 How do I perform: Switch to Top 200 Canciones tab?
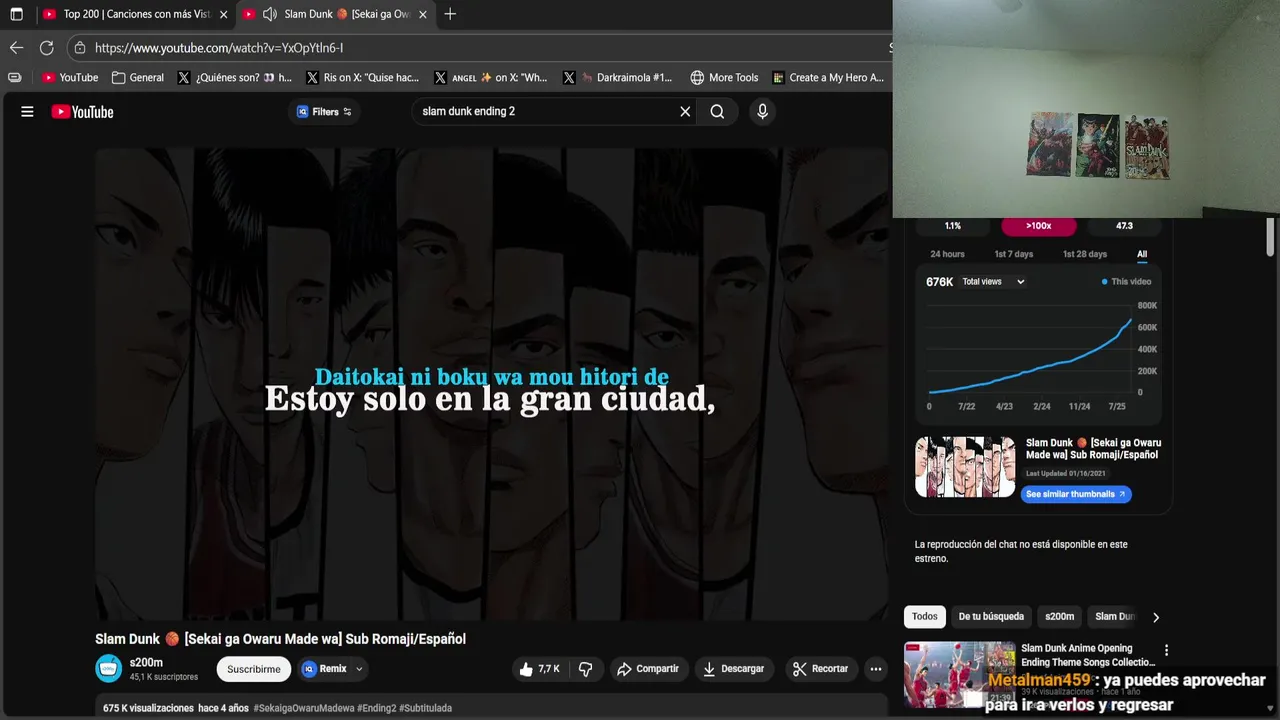(127, 14)
